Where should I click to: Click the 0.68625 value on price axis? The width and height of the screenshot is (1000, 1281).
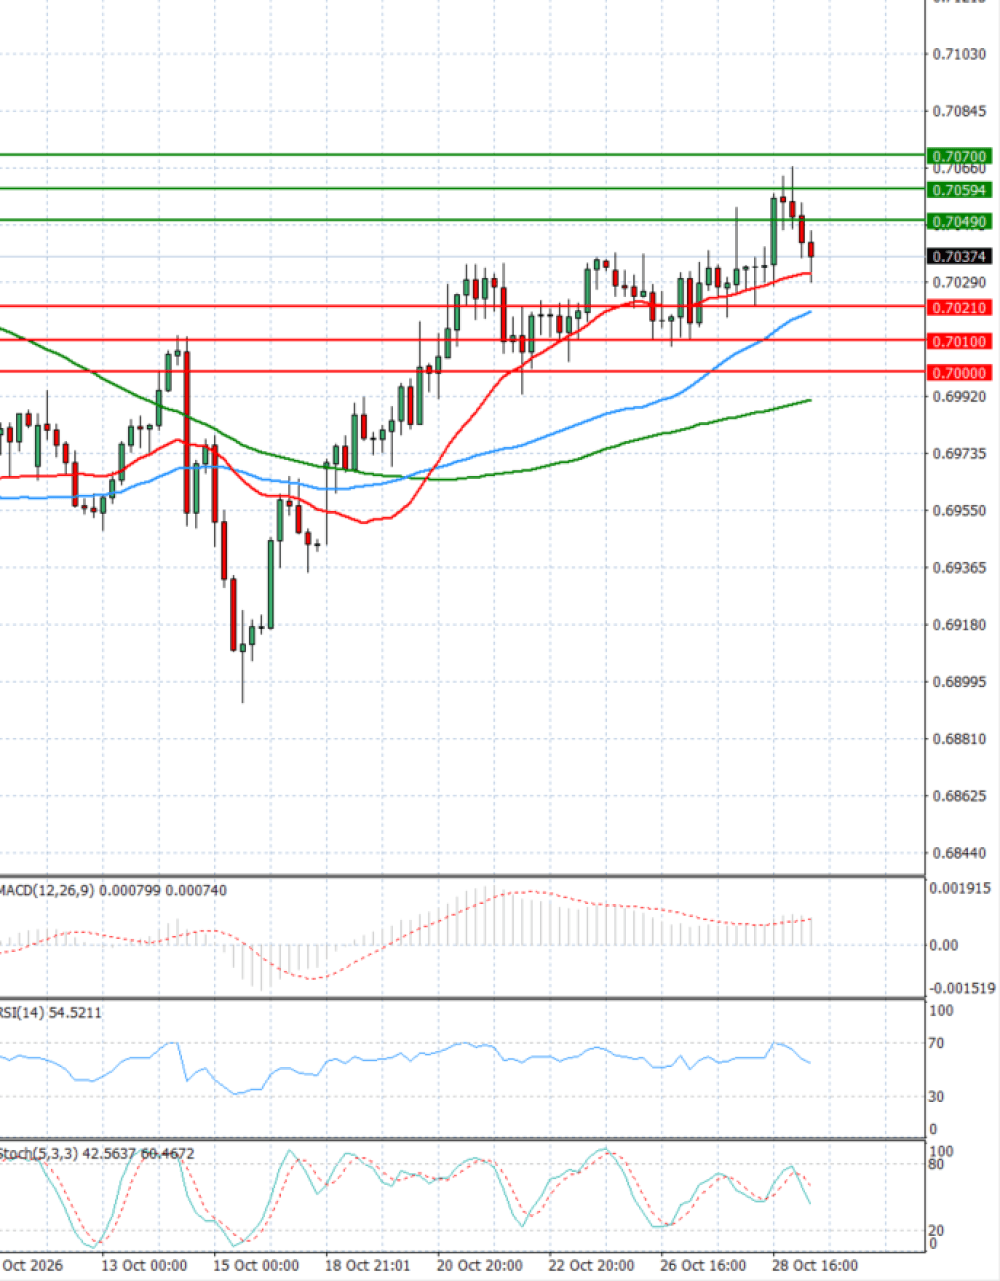(959, 797)
